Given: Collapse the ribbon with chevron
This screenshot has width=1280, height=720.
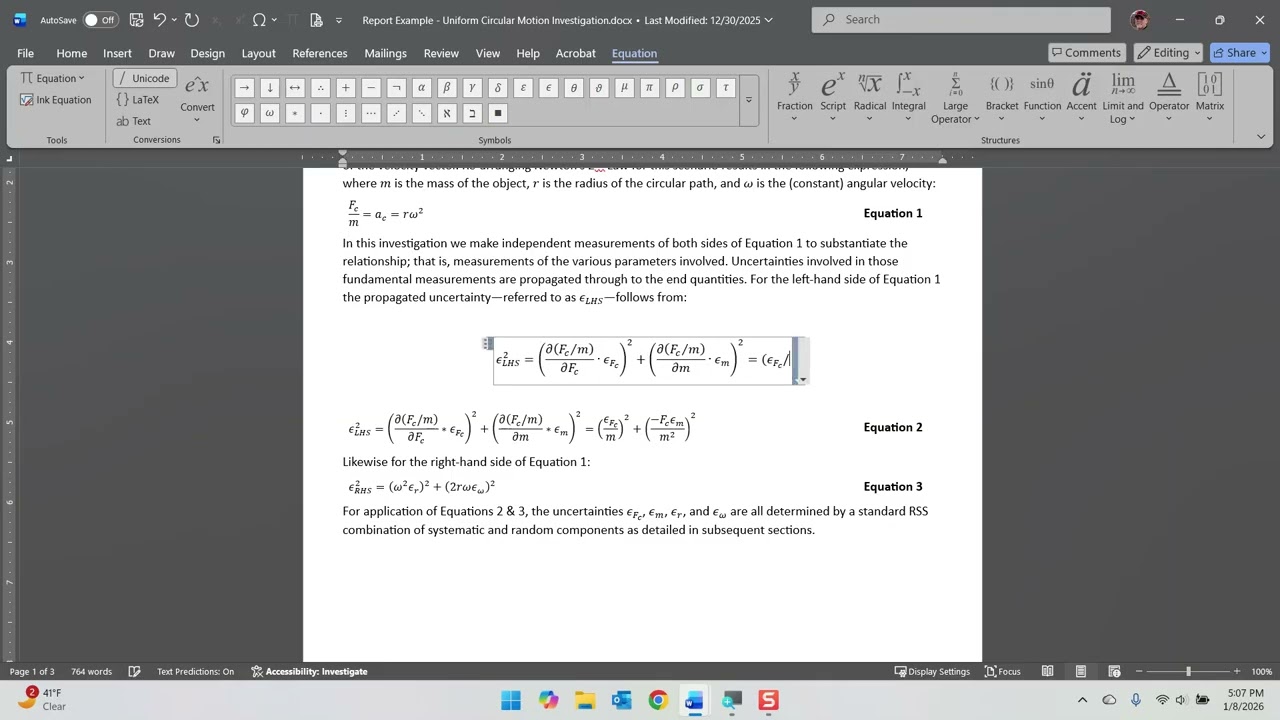Looking at the screenshot, I should click(1261, 136).
